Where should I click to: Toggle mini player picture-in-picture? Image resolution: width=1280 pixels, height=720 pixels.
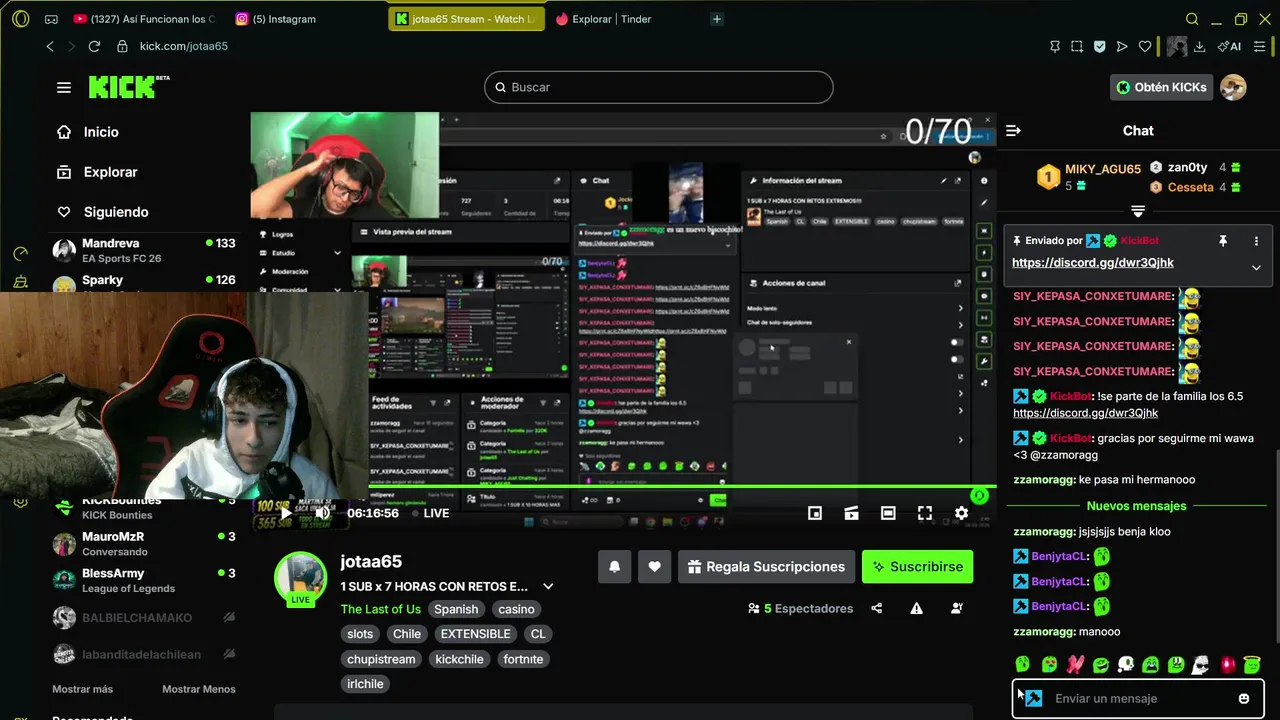[815, 513]
